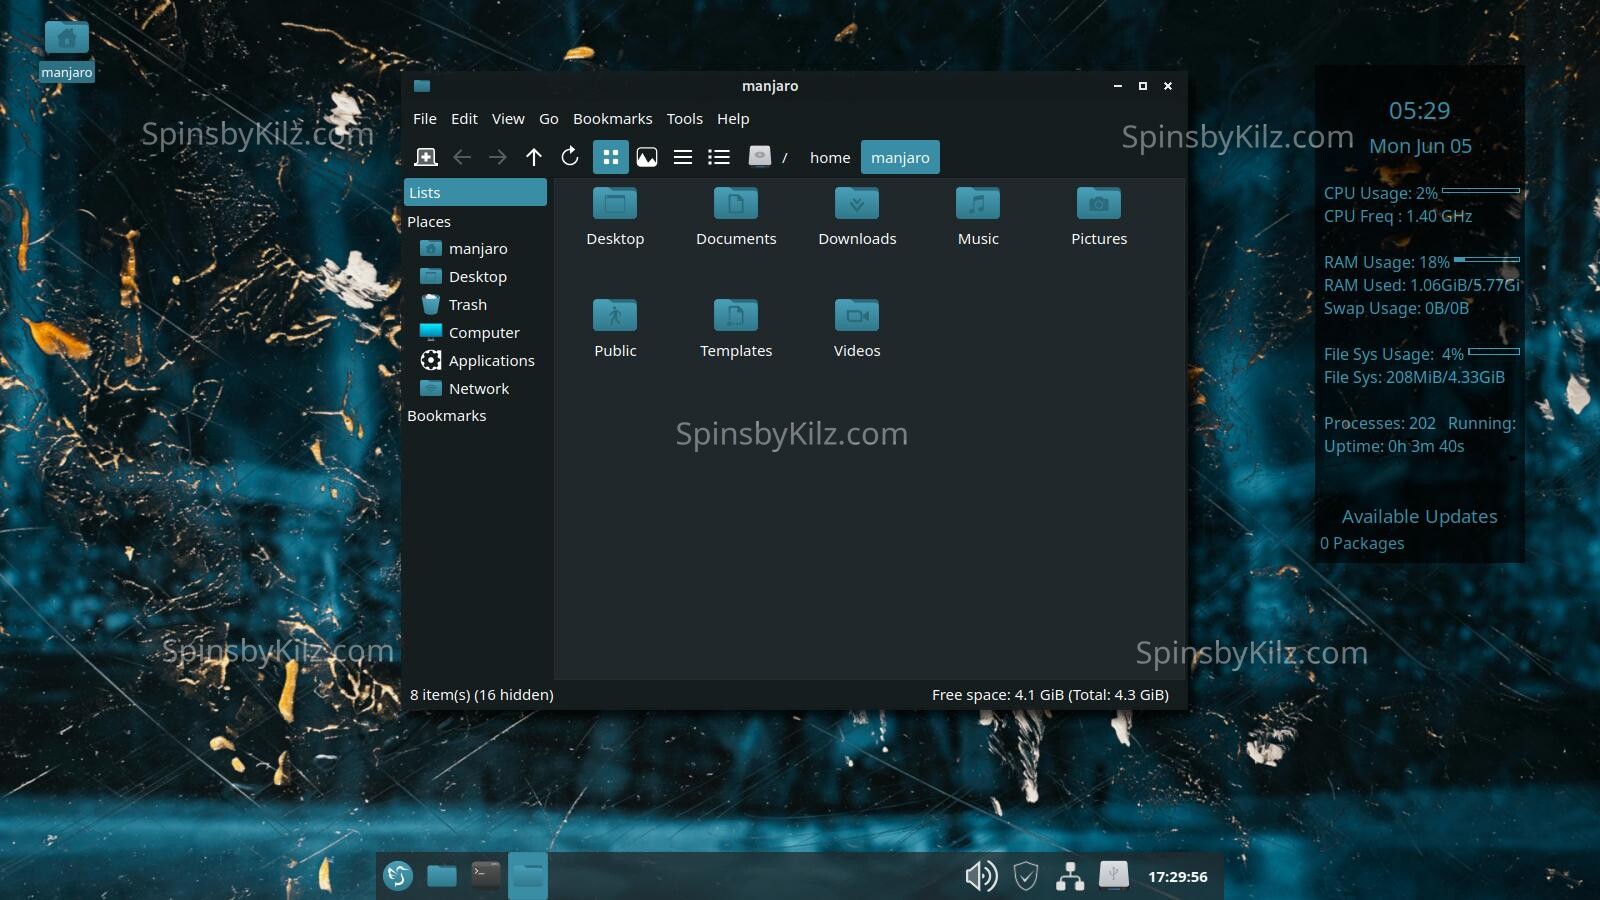Open the terminal from the taskbar
Viewport: 1600px width, 900px height.
coord(486,876)
